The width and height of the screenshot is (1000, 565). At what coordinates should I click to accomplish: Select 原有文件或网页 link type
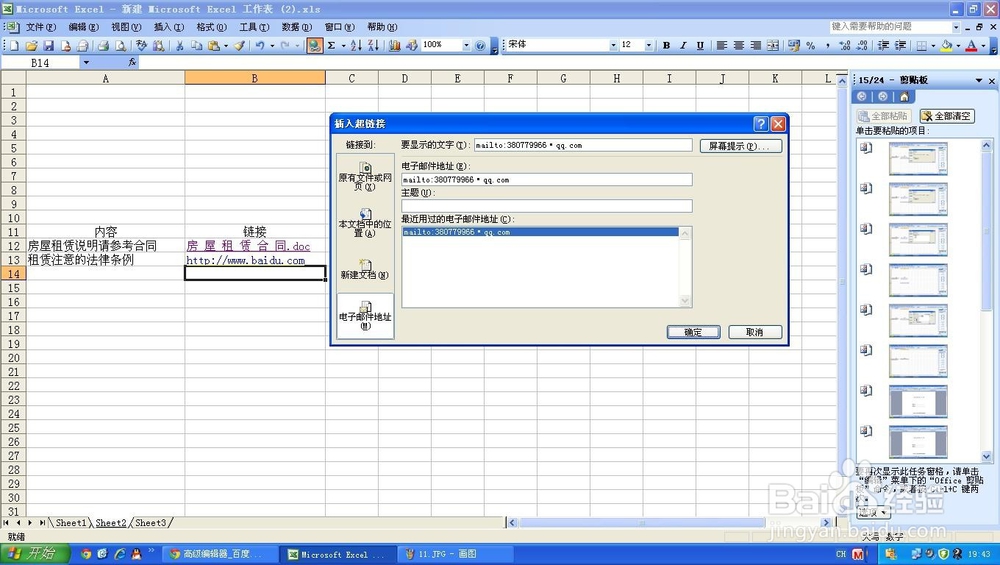point(365,177)
